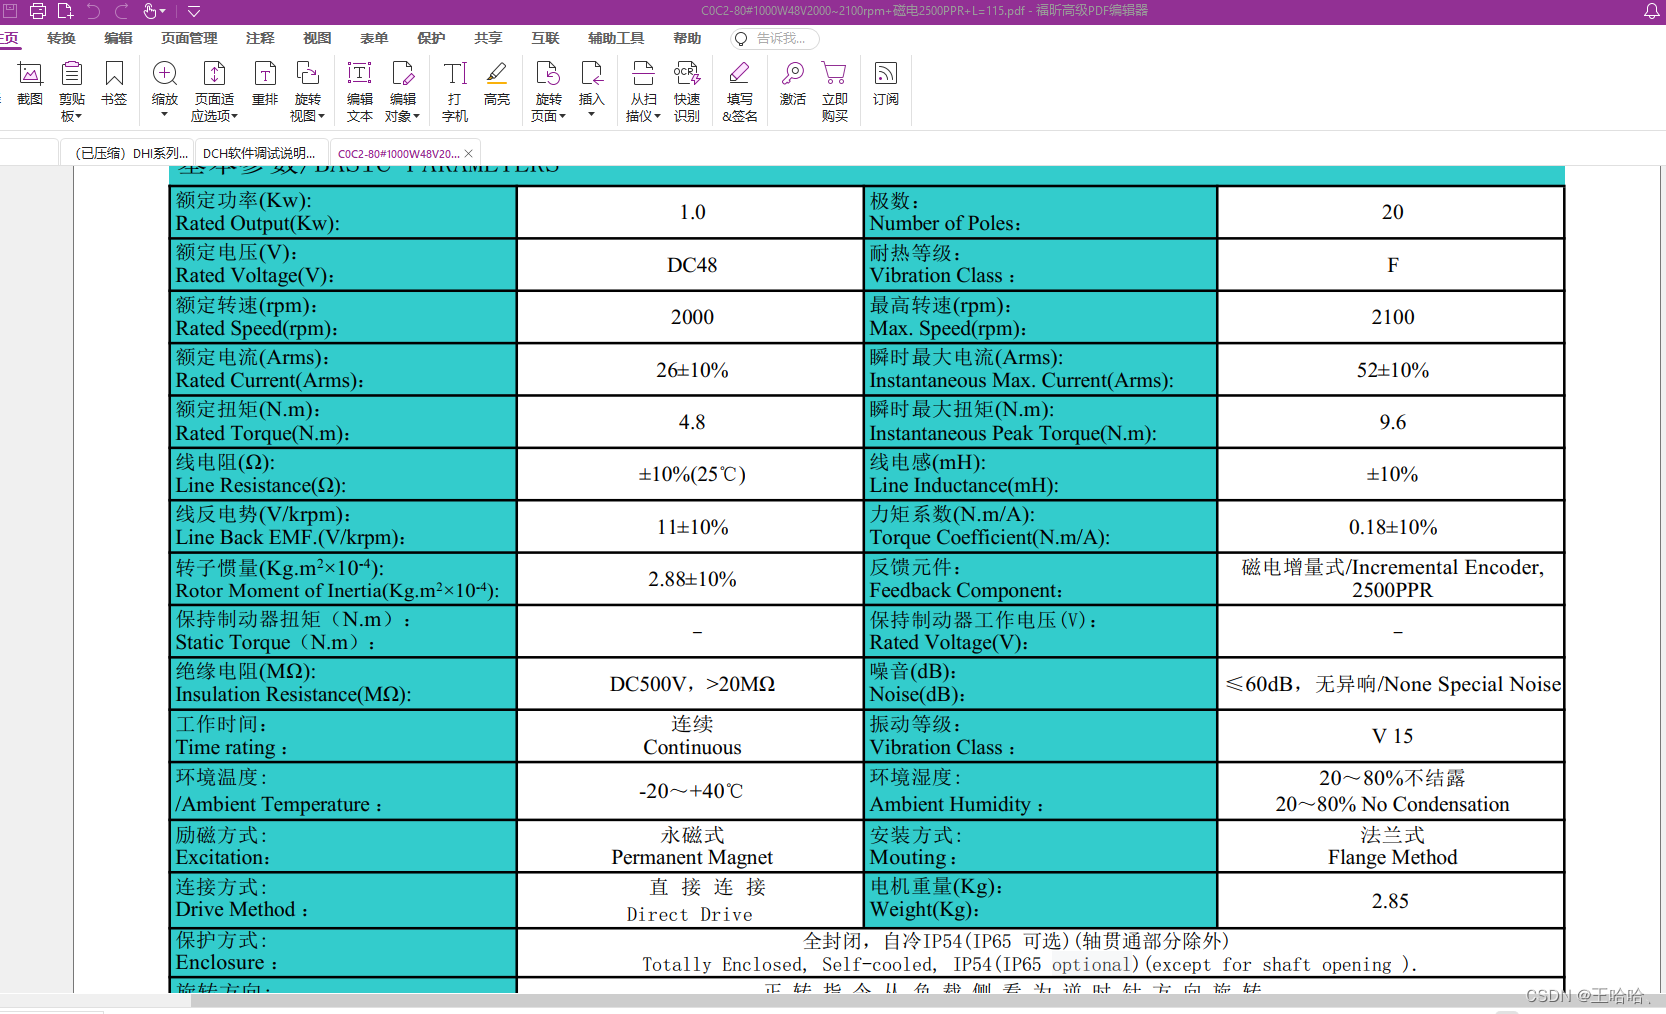Click the 告诉我 search box

click(775, 38)
